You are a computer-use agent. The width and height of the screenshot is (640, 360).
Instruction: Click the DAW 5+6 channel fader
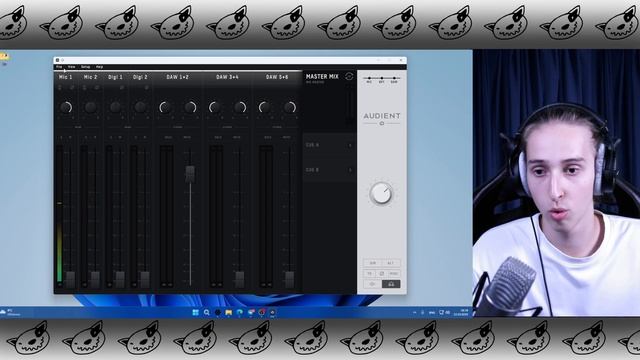coord(289,279)
